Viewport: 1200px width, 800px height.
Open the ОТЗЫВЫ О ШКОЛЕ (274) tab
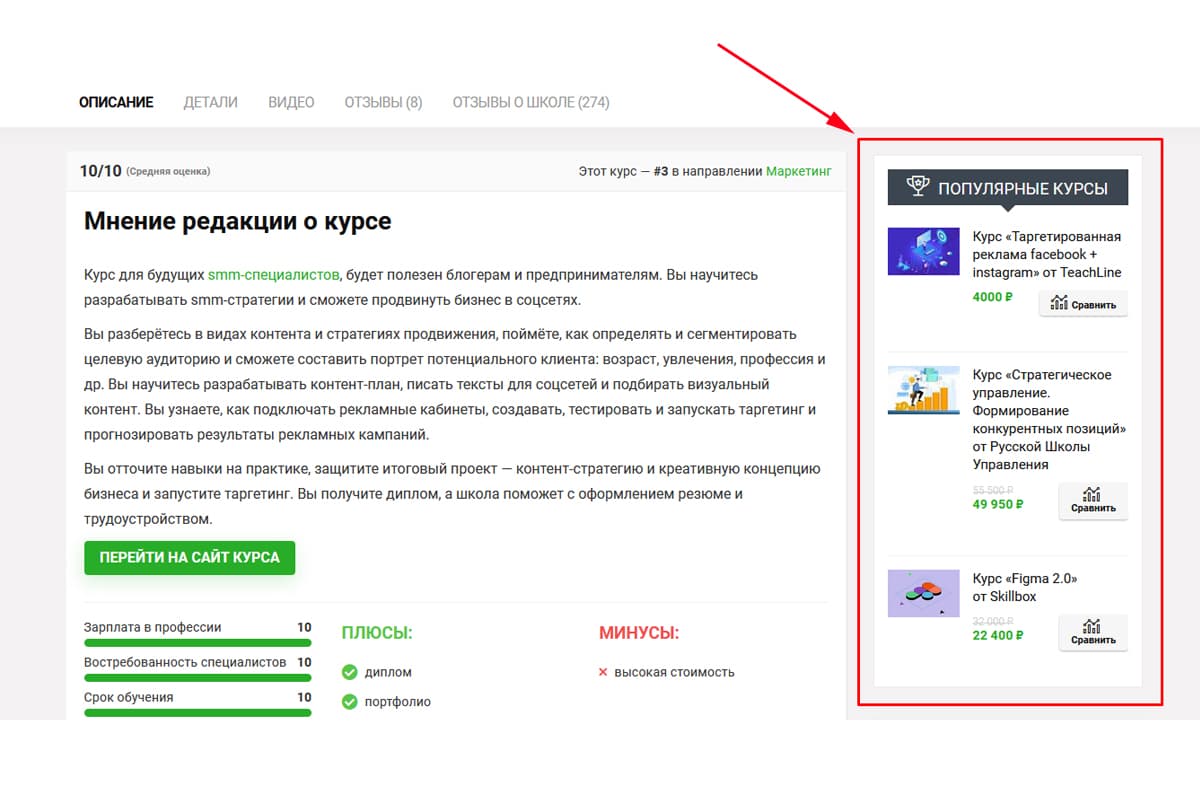pos(530,101)
